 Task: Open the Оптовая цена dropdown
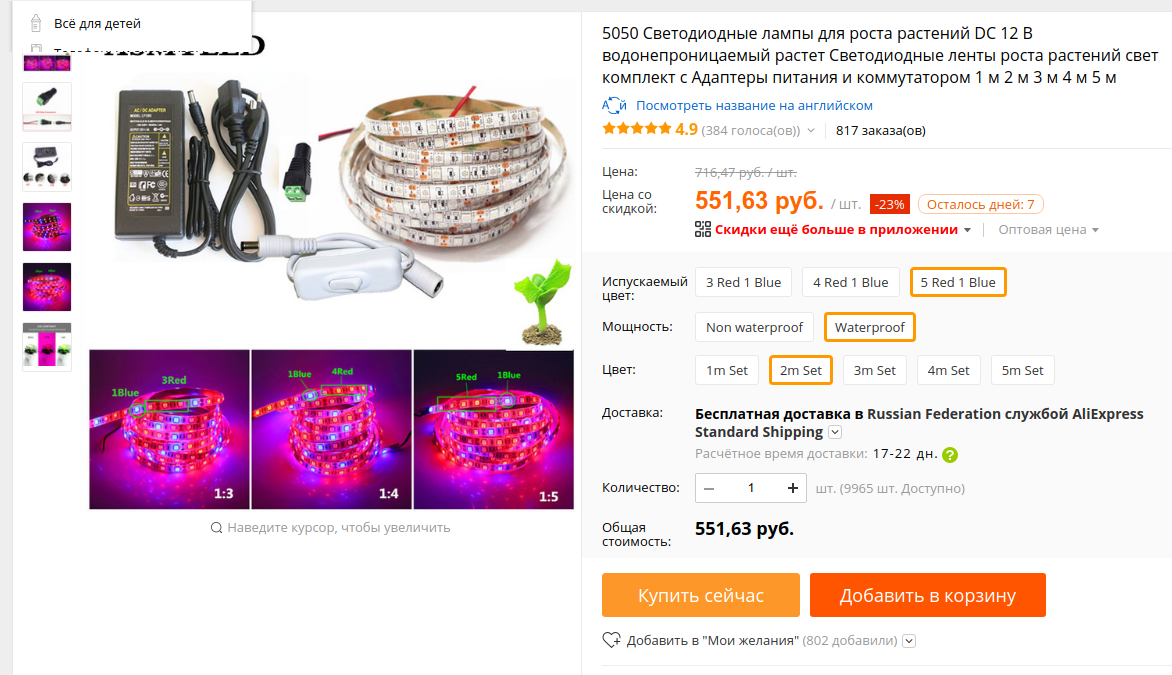coord(1049,229)
